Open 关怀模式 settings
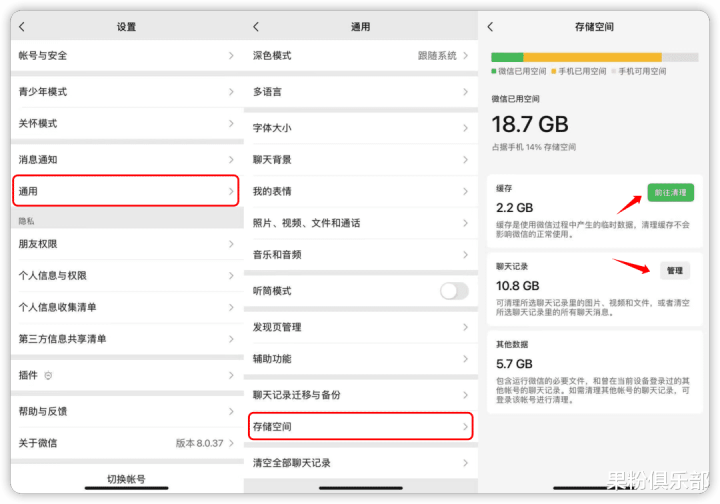 [127, 123]
